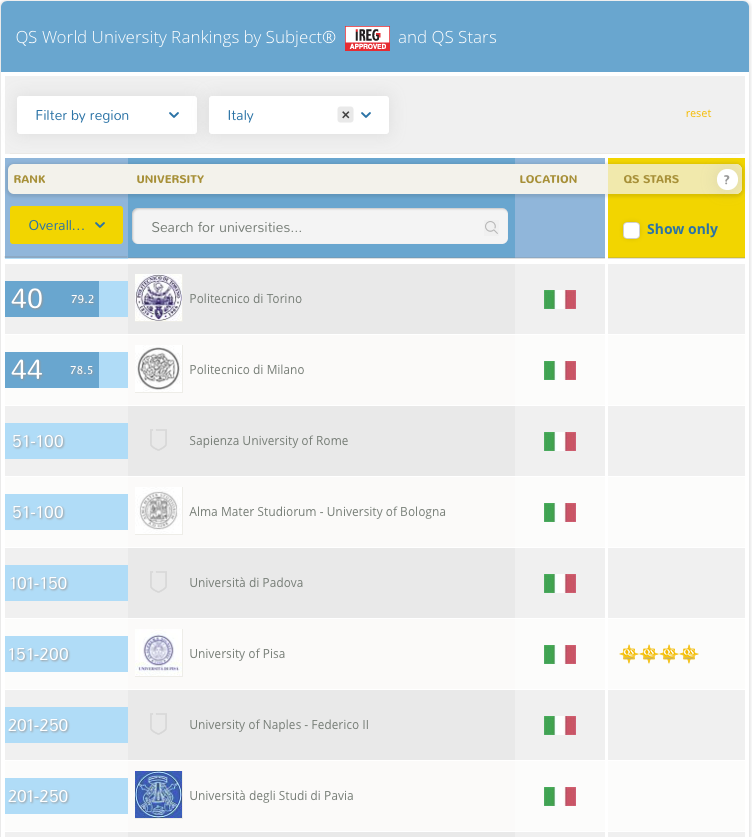Click the 101-150 rank cell
Screen dimensions: 752x837
(x=66, y=583)
